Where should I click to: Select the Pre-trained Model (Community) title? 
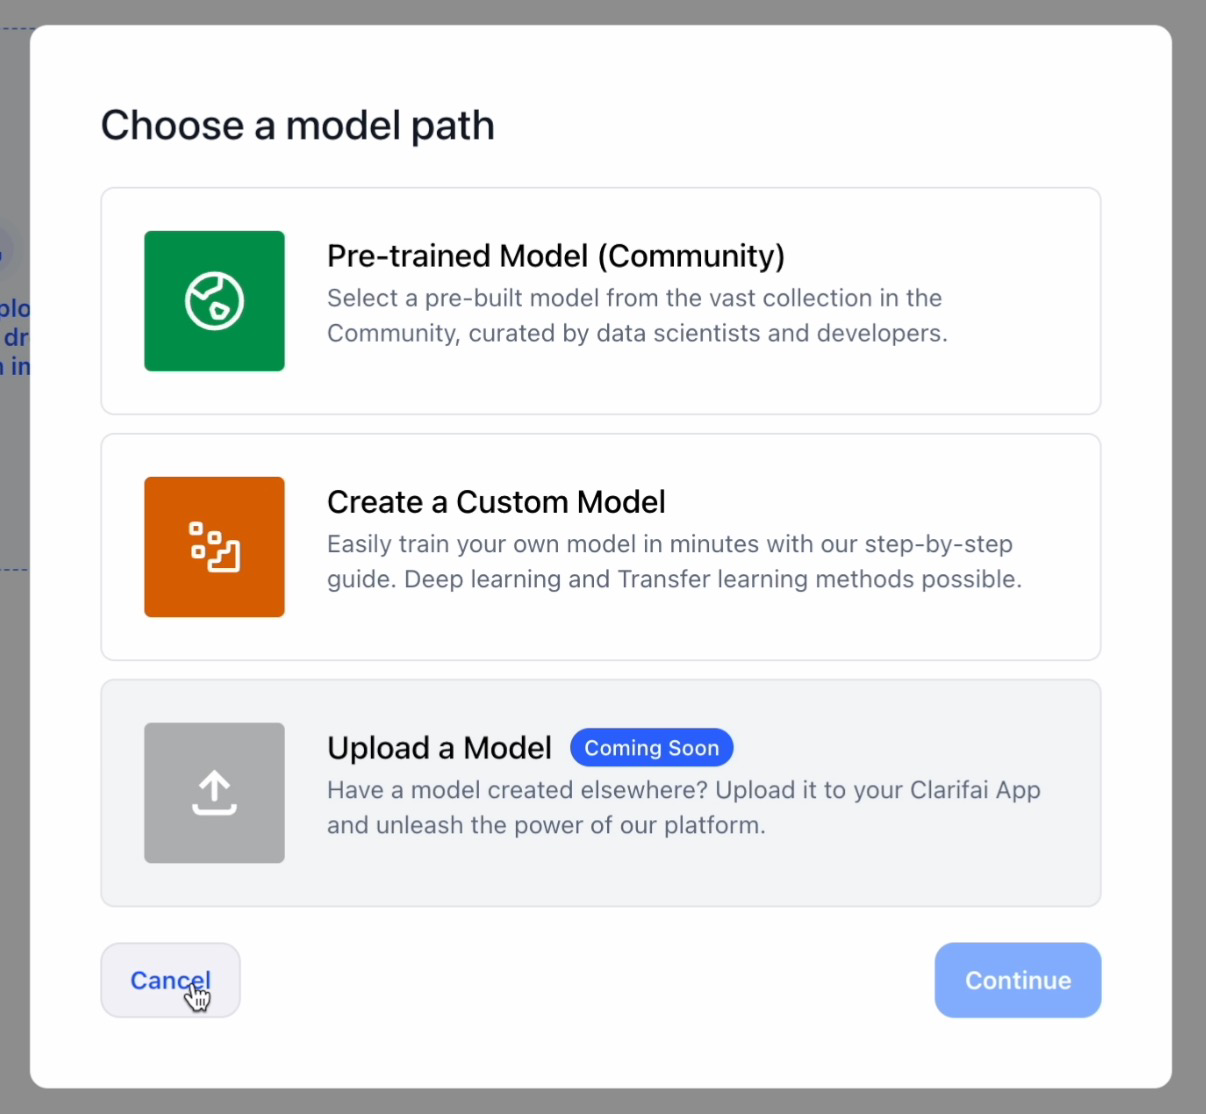click(x=555, y=256)
